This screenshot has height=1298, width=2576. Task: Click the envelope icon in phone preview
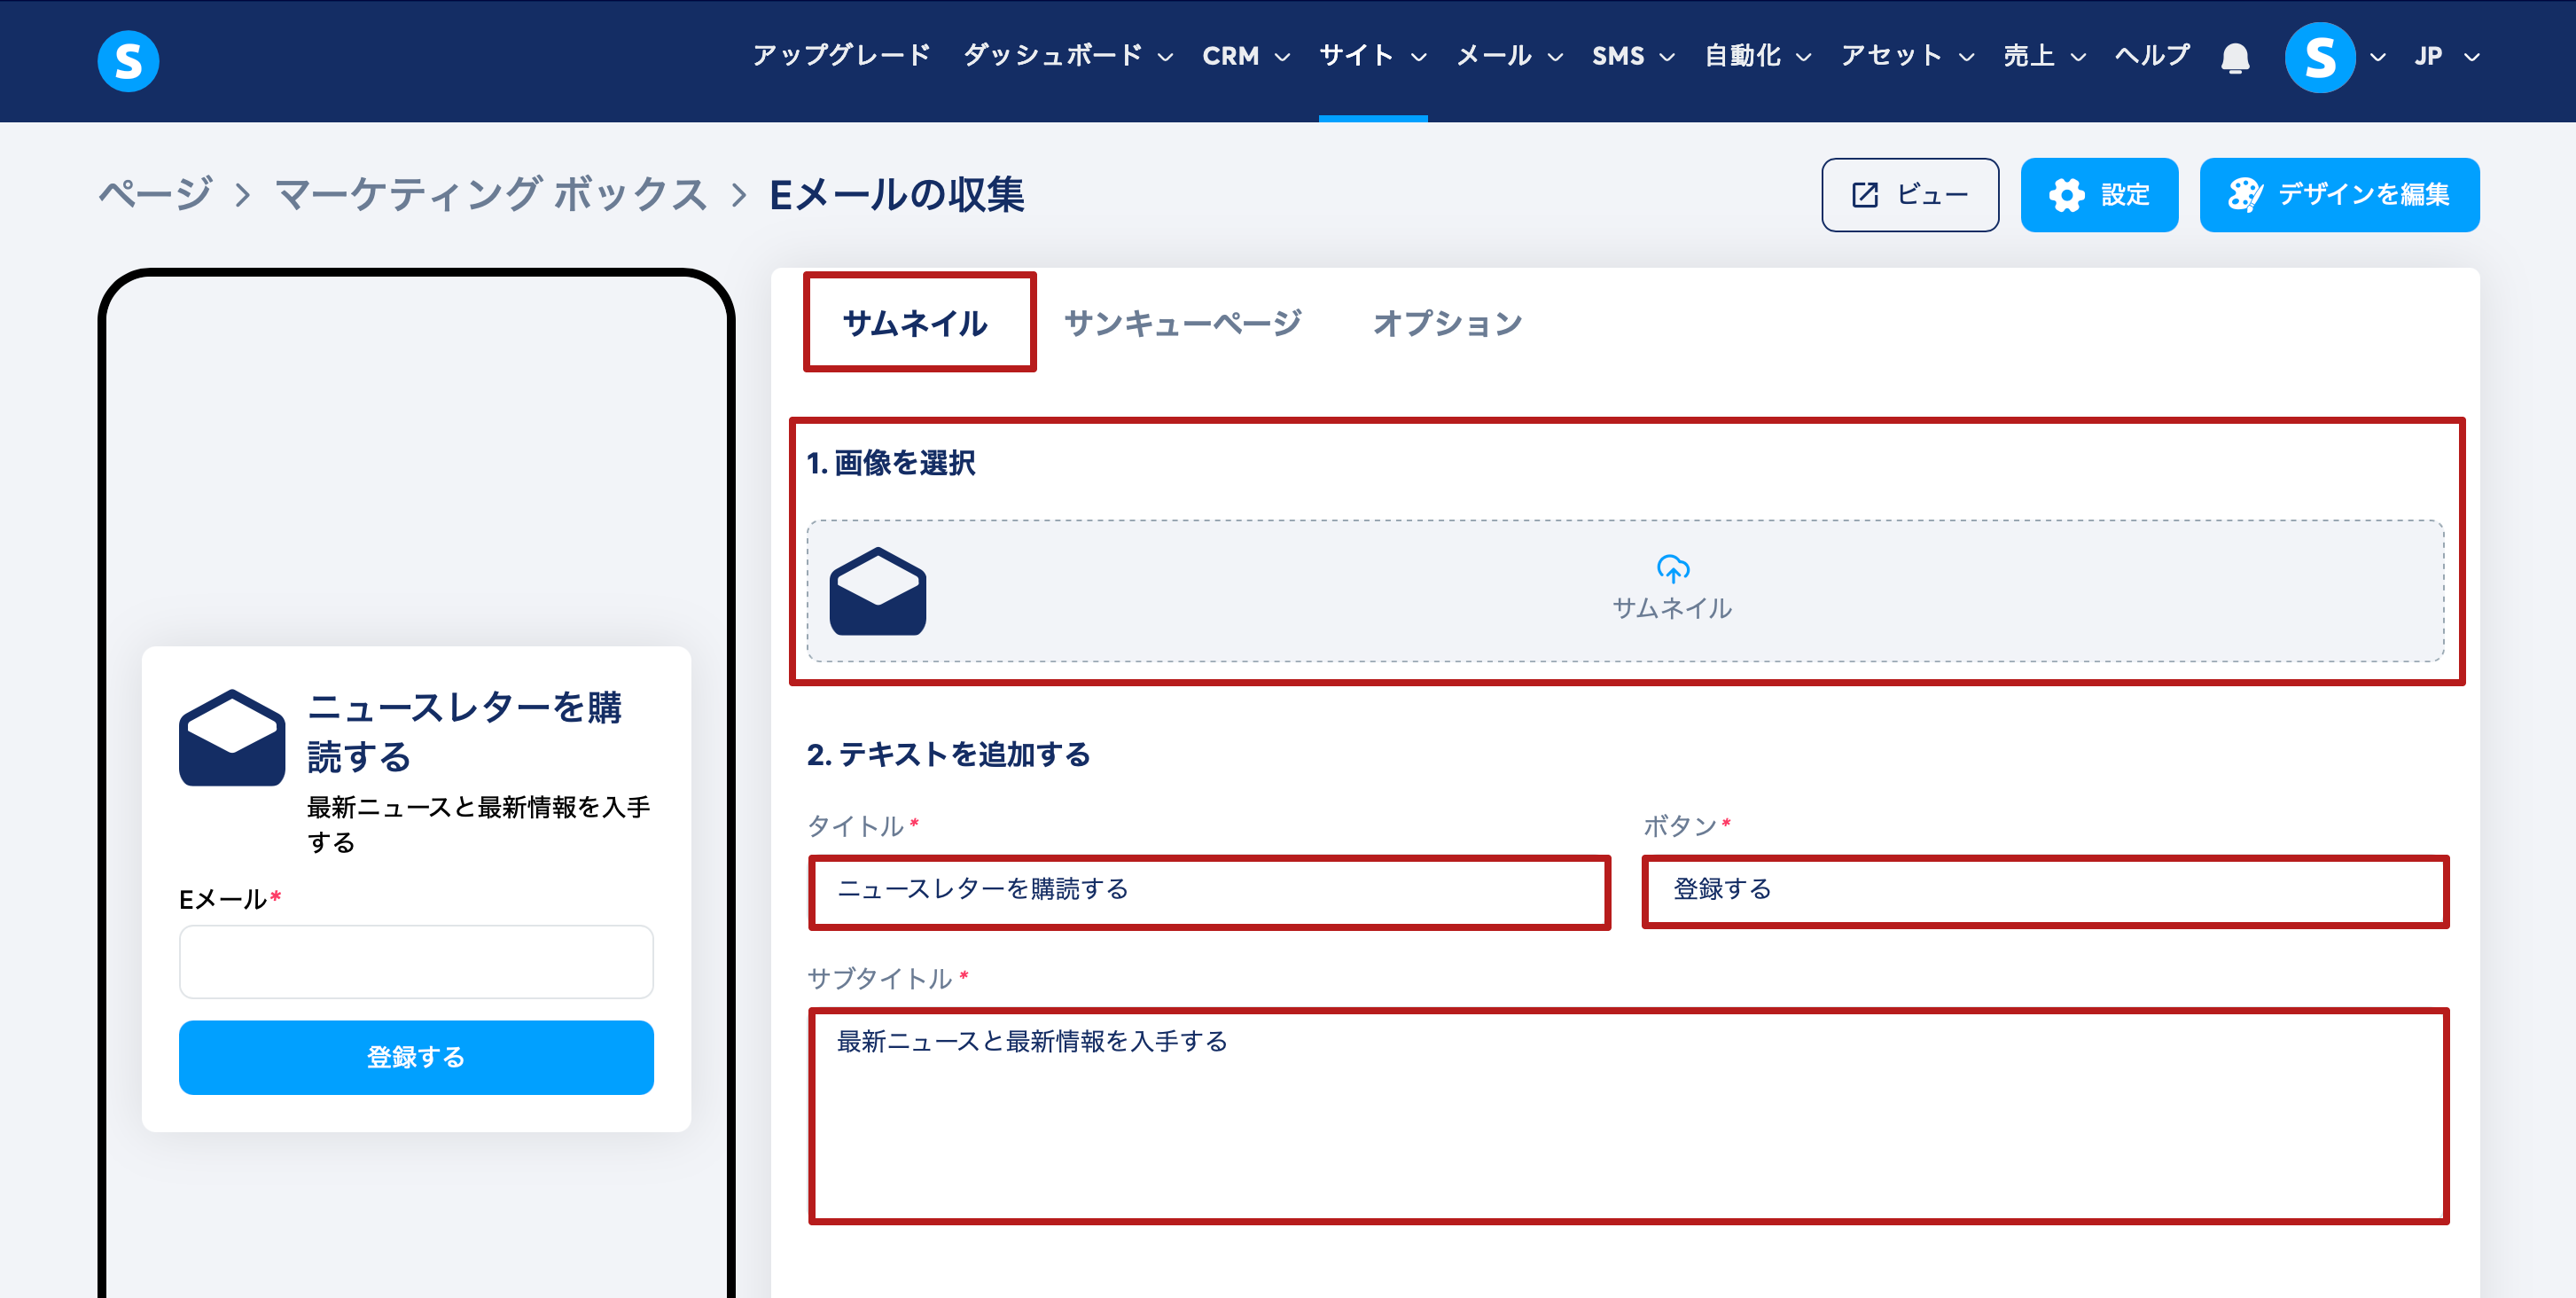tap(232, 738)
